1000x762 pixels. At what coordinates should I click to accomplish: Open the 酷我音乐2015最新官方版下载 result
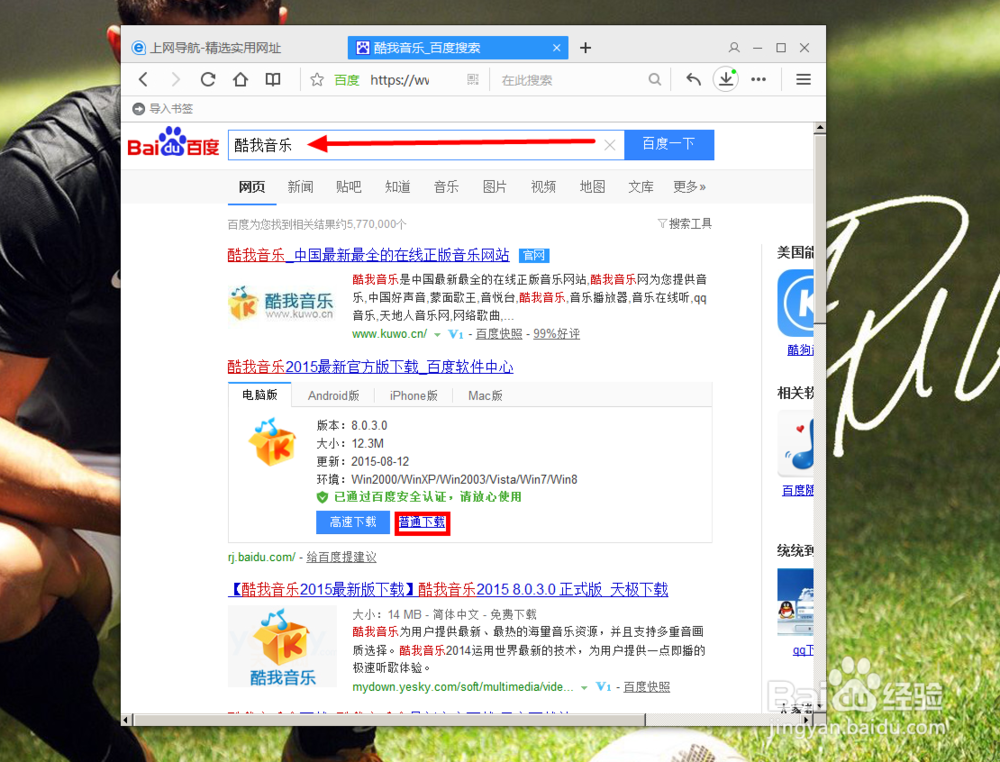click(x=371, y=367)
